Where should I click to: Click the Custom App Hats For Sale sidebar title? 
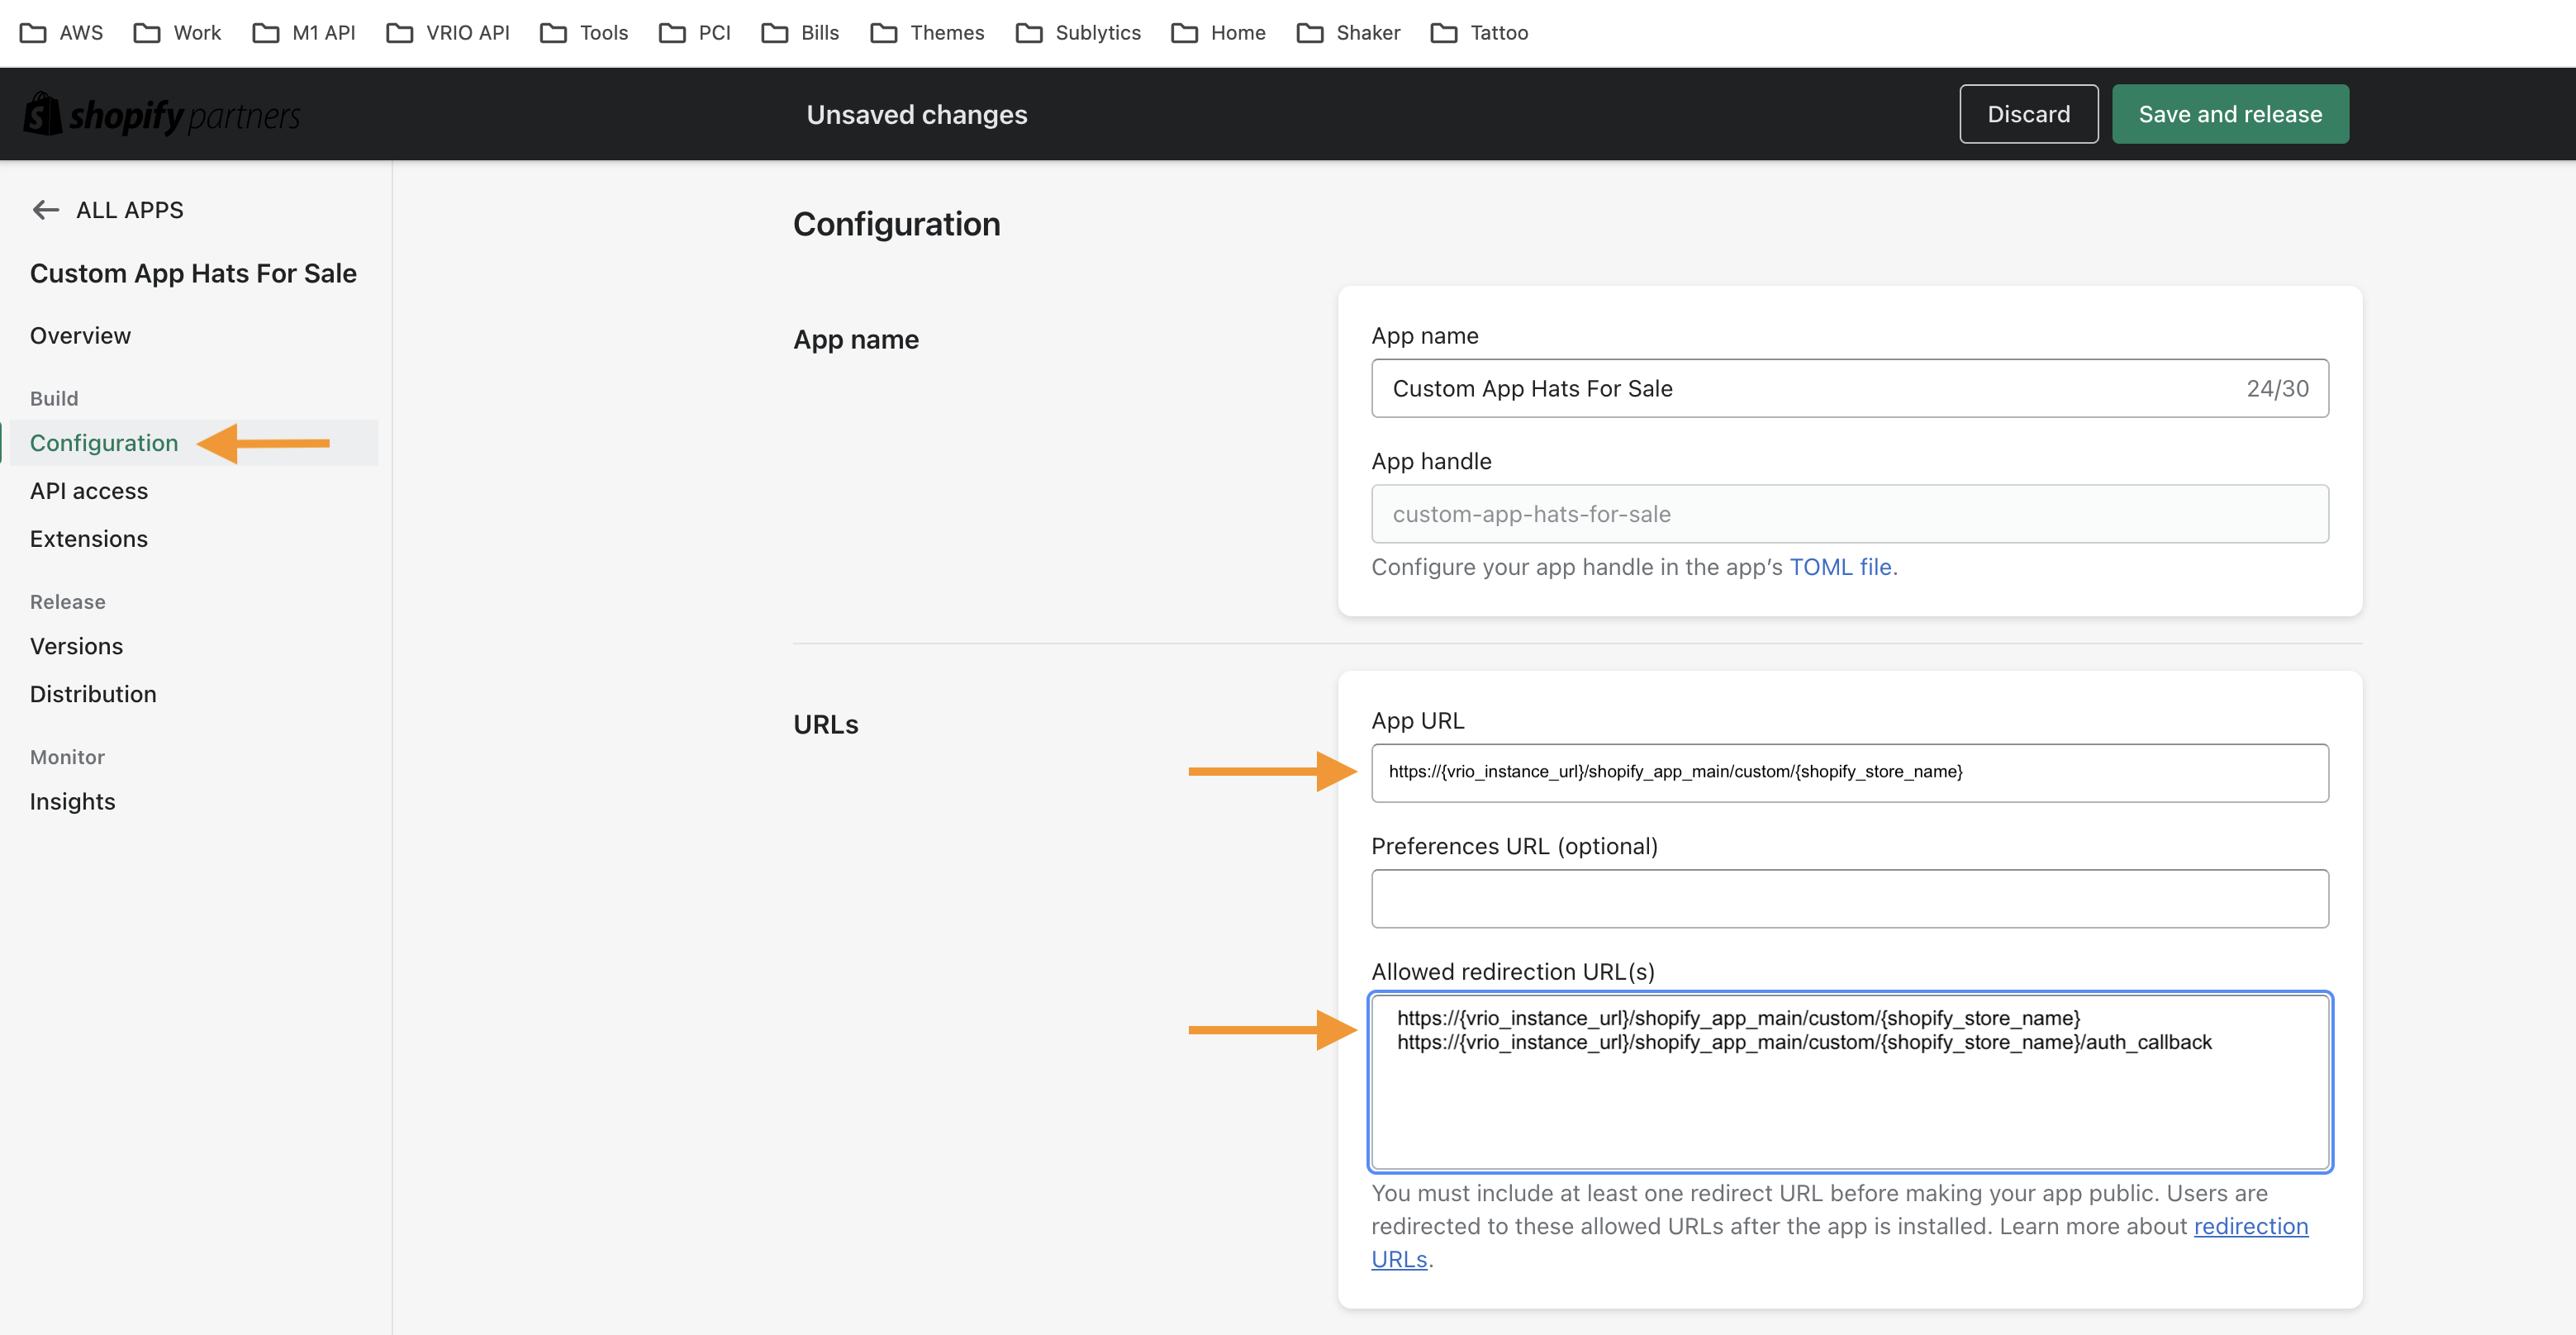coord(193,274)
